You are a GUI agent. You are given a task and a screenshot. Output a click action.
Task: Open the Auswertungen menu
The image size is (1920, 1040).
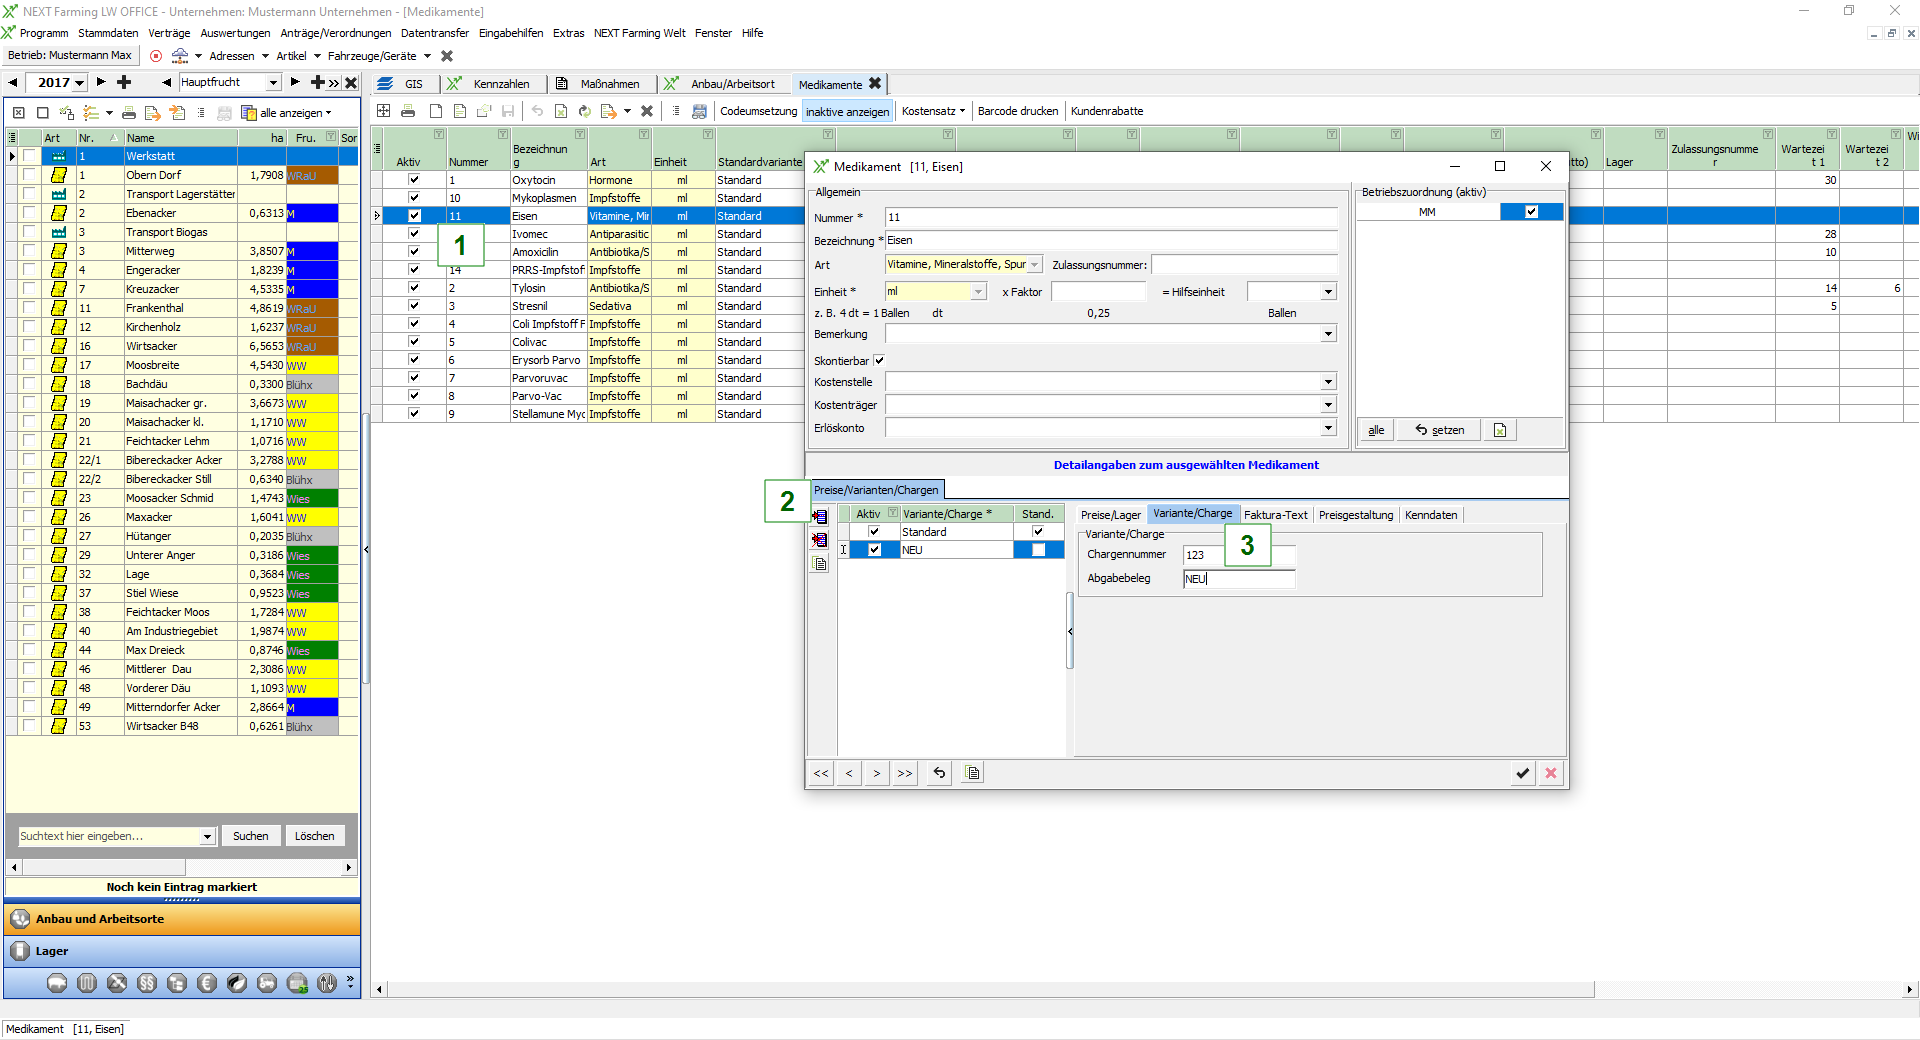pyautogui.click(x=235, y=33)
